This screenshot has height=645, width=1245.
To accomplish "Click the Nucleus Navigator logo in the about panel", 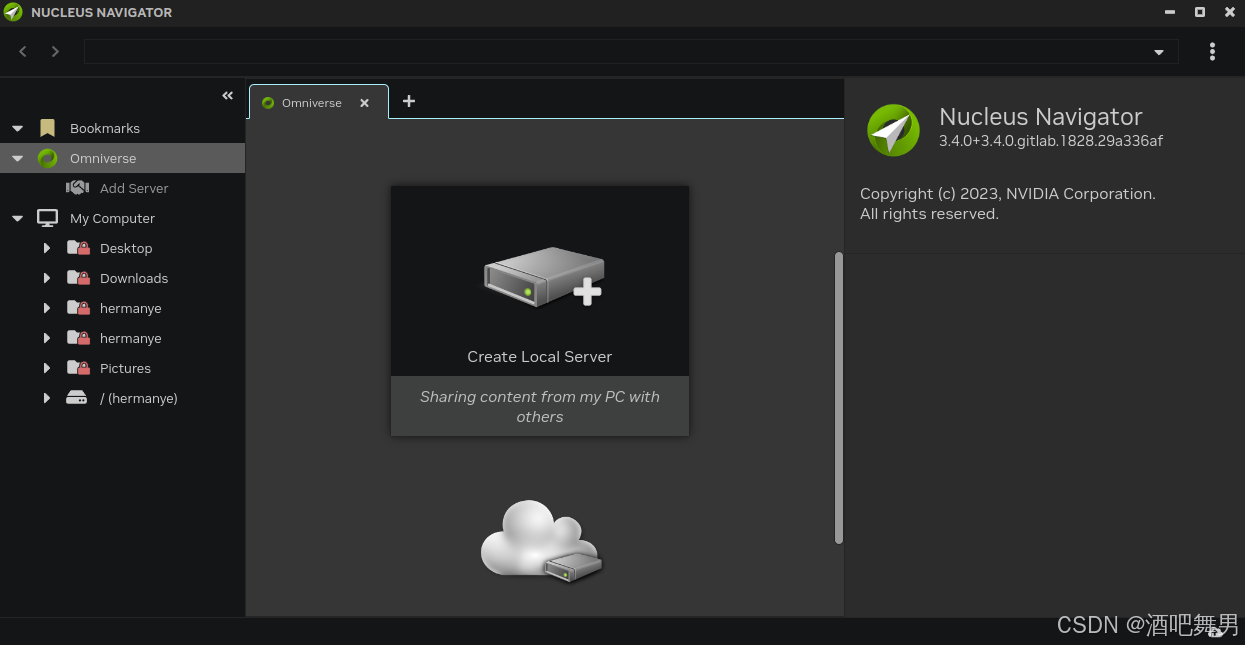I will [893, 130].
